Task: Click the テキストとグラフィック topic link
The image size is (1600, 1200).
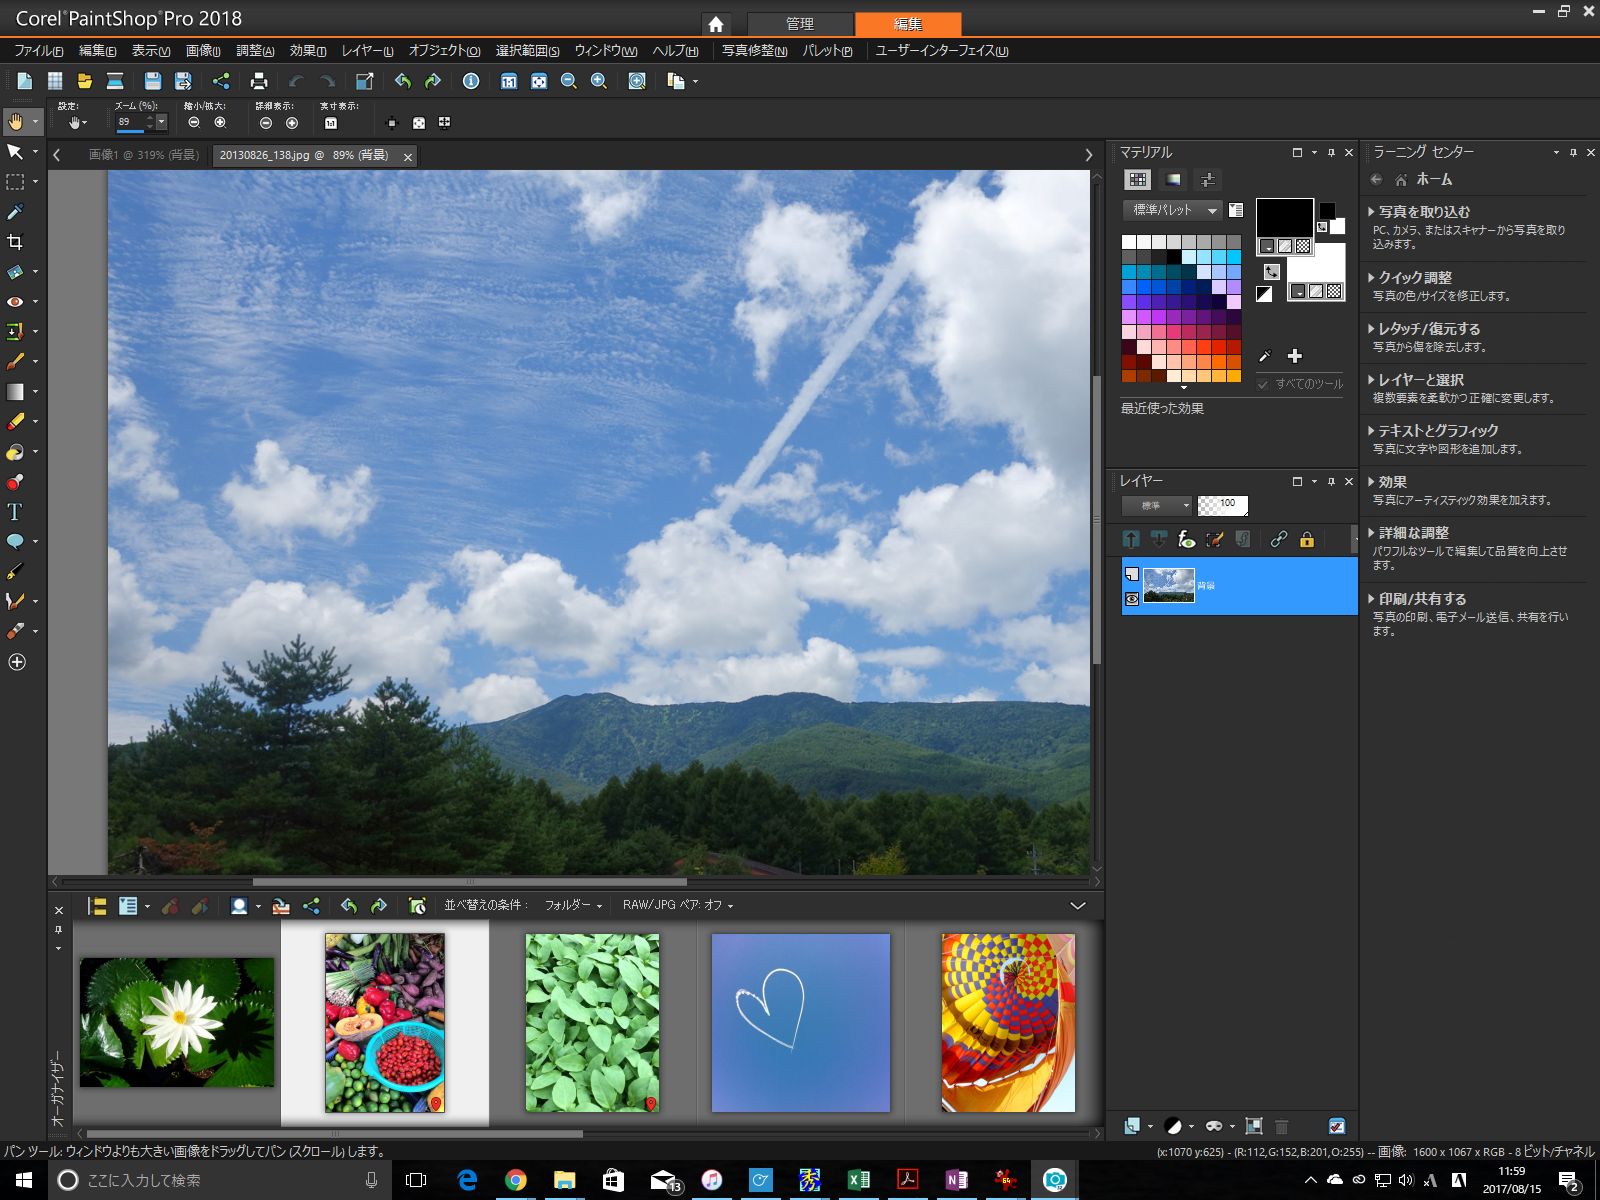Action: click(1438, 431)
